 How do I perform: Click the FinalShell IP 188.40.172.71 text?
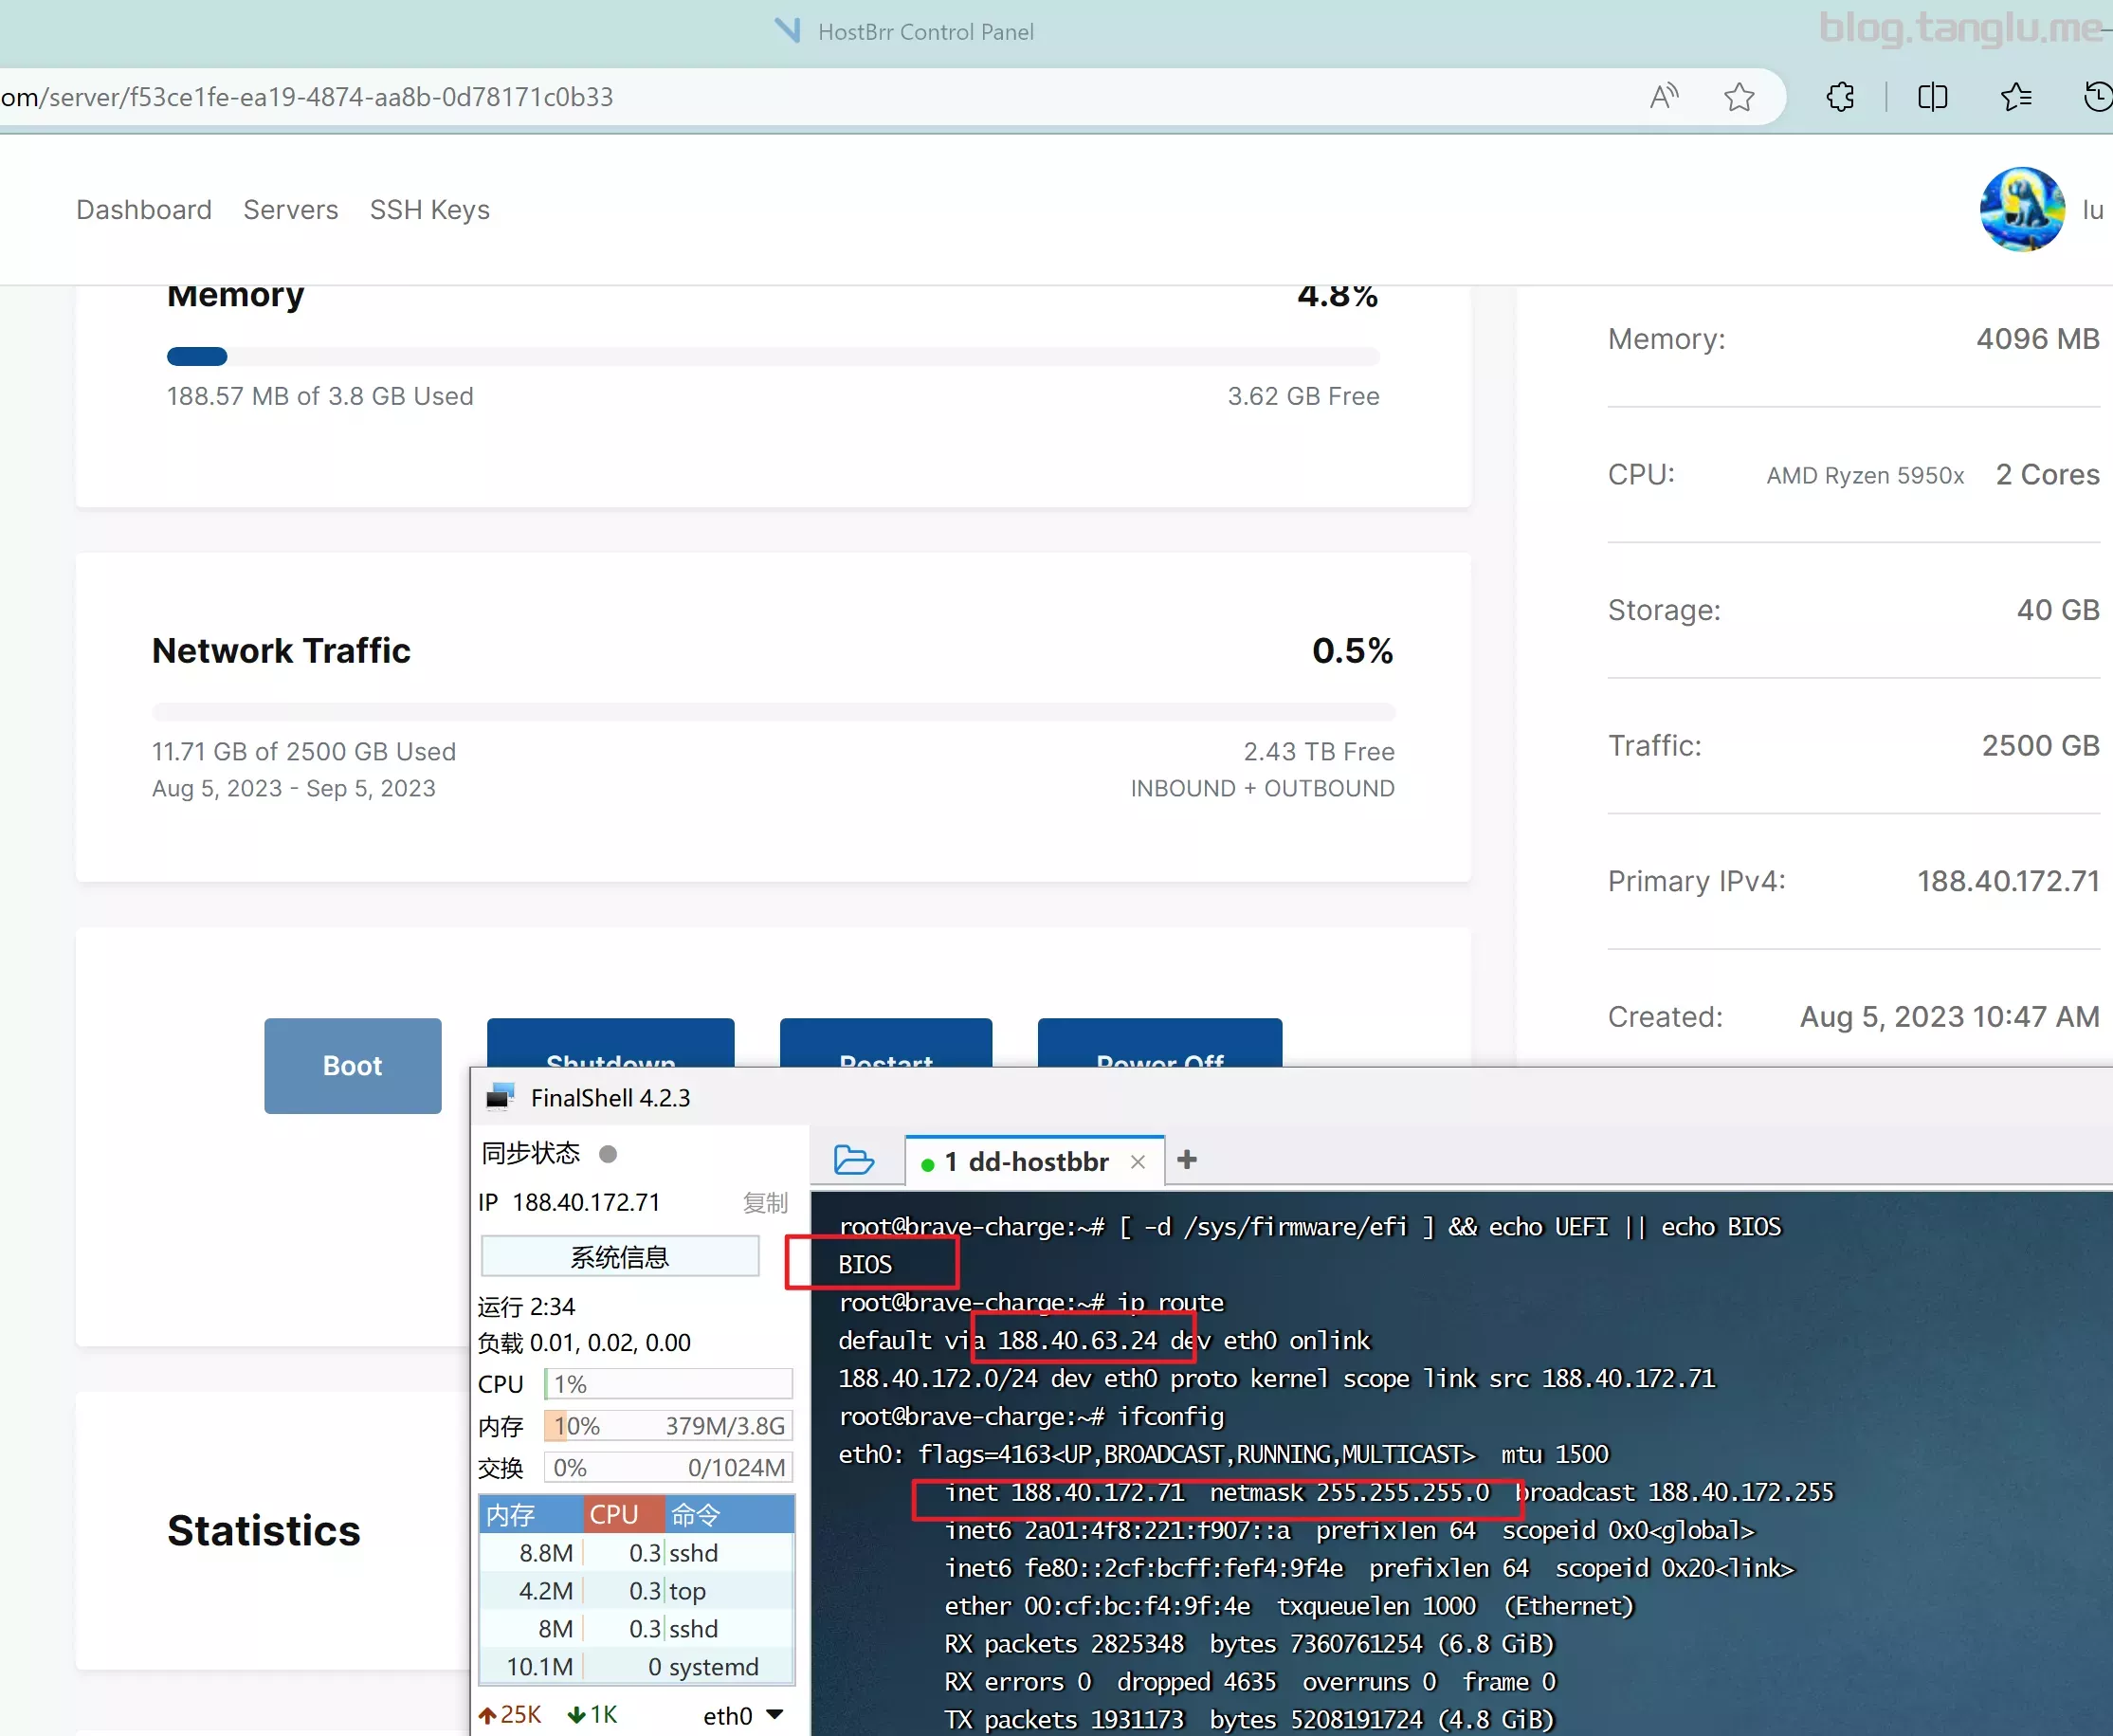586,1202
